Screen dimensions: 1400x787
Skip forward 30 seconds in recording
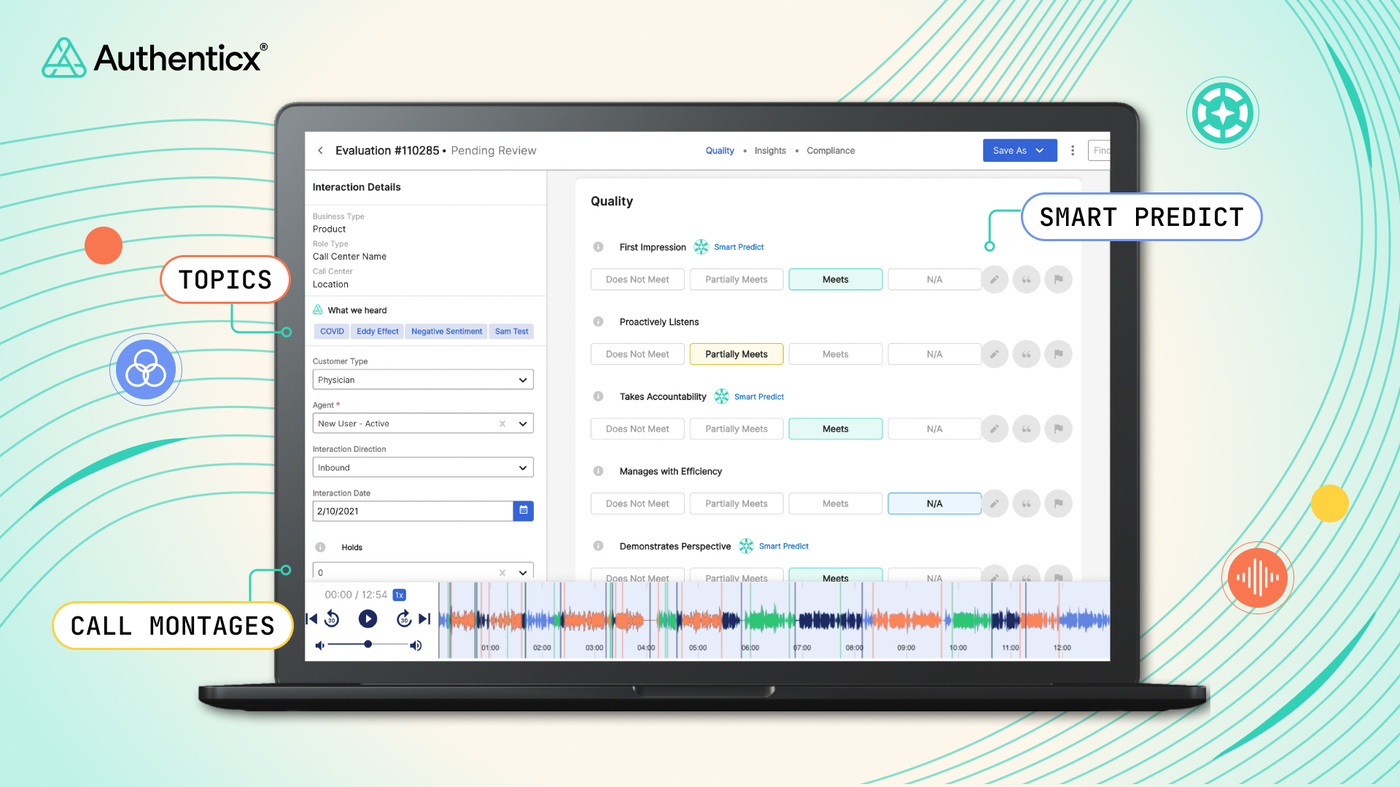coord(404,619)
